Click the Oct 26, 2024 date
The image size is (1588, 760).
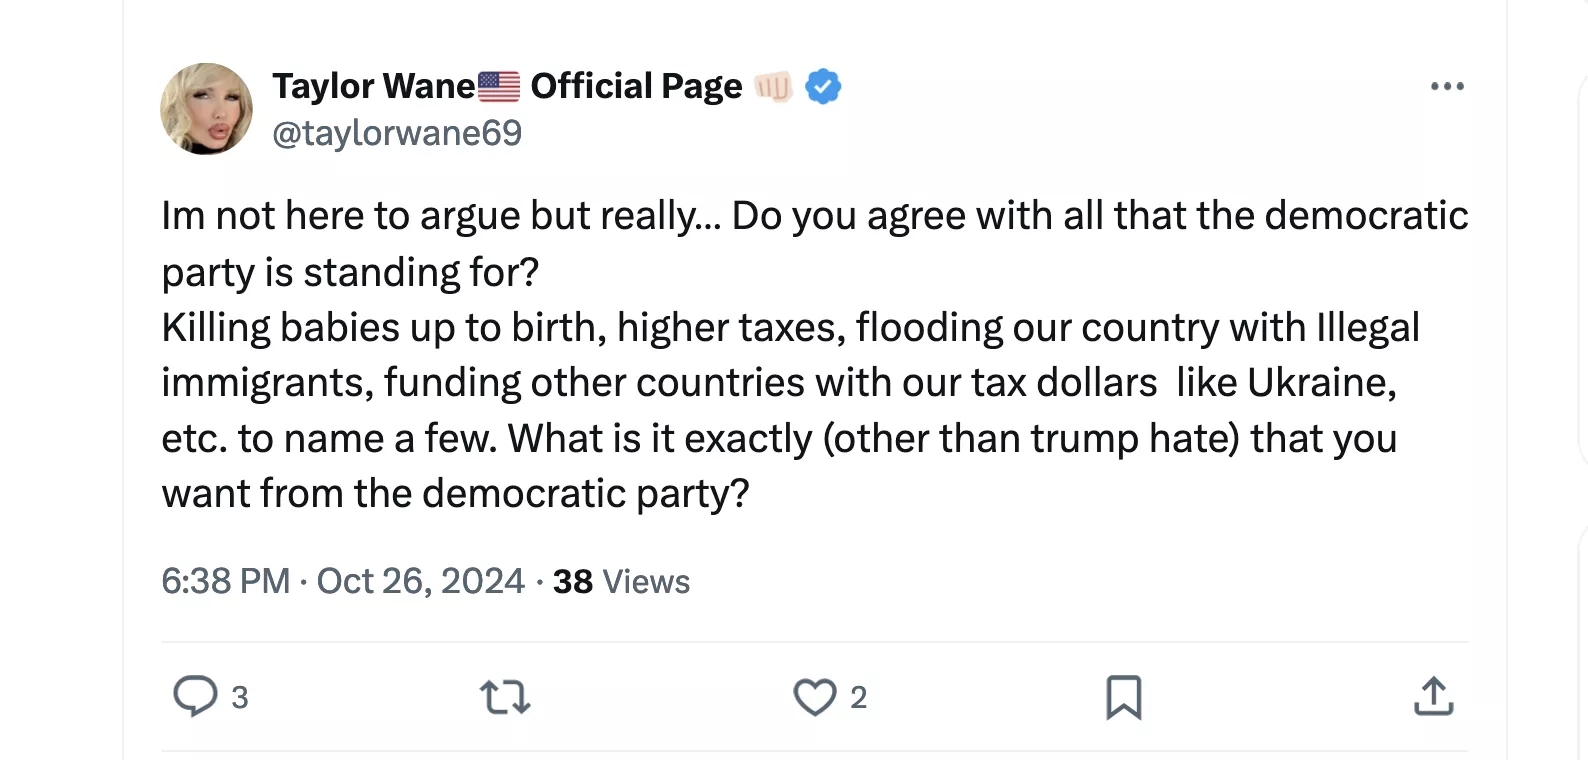pyautogui.click(x=420, y=581)
